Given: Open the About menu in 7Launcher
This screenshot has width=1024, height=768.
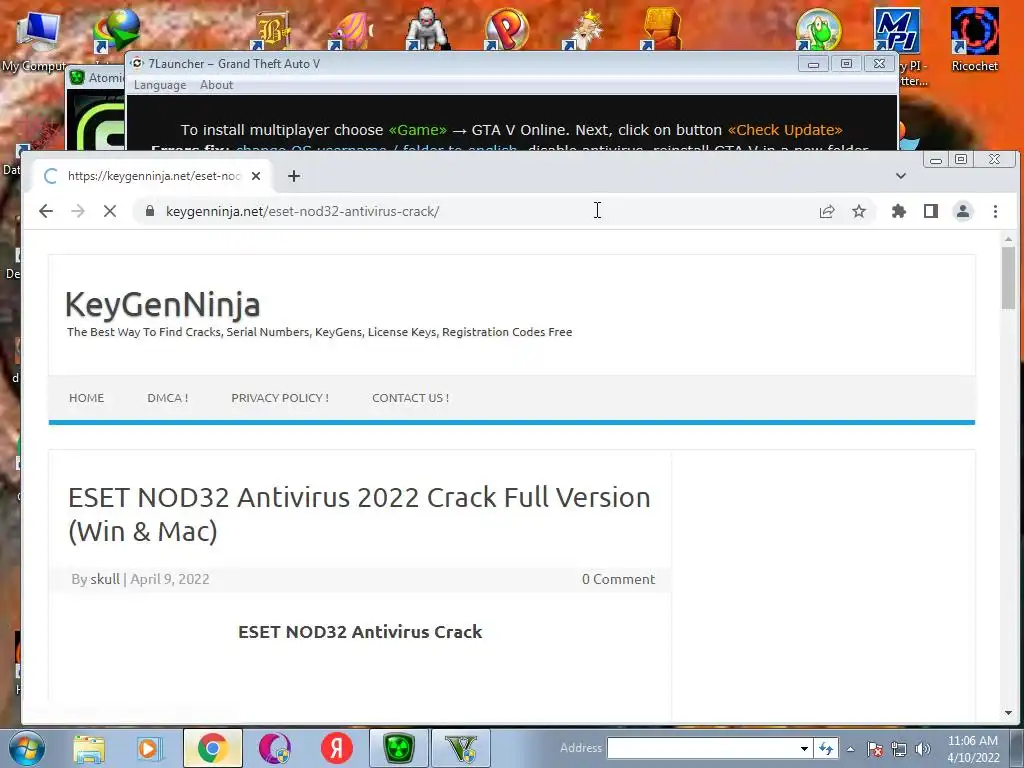Looking at the screenshot, I should coord(216,85).
